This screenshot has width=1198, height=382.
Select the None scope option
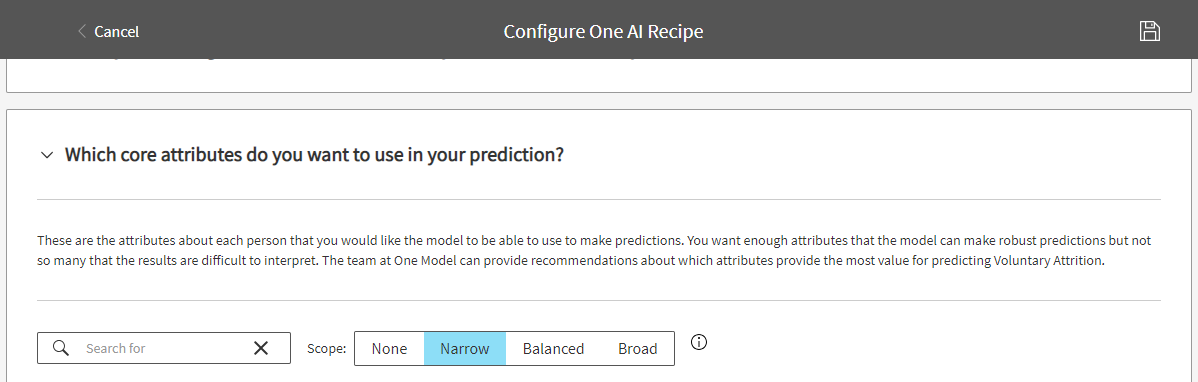[x=389, y=348]
